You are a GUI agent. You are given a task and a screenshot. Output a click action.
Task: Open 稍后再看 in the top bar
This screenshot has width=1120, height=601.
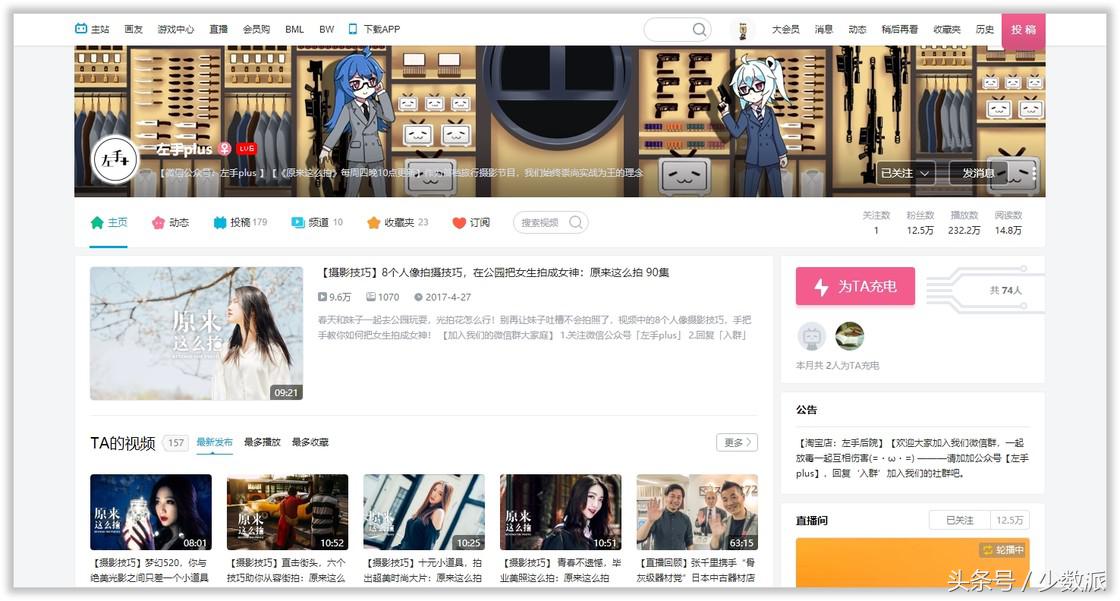point(900,29)
